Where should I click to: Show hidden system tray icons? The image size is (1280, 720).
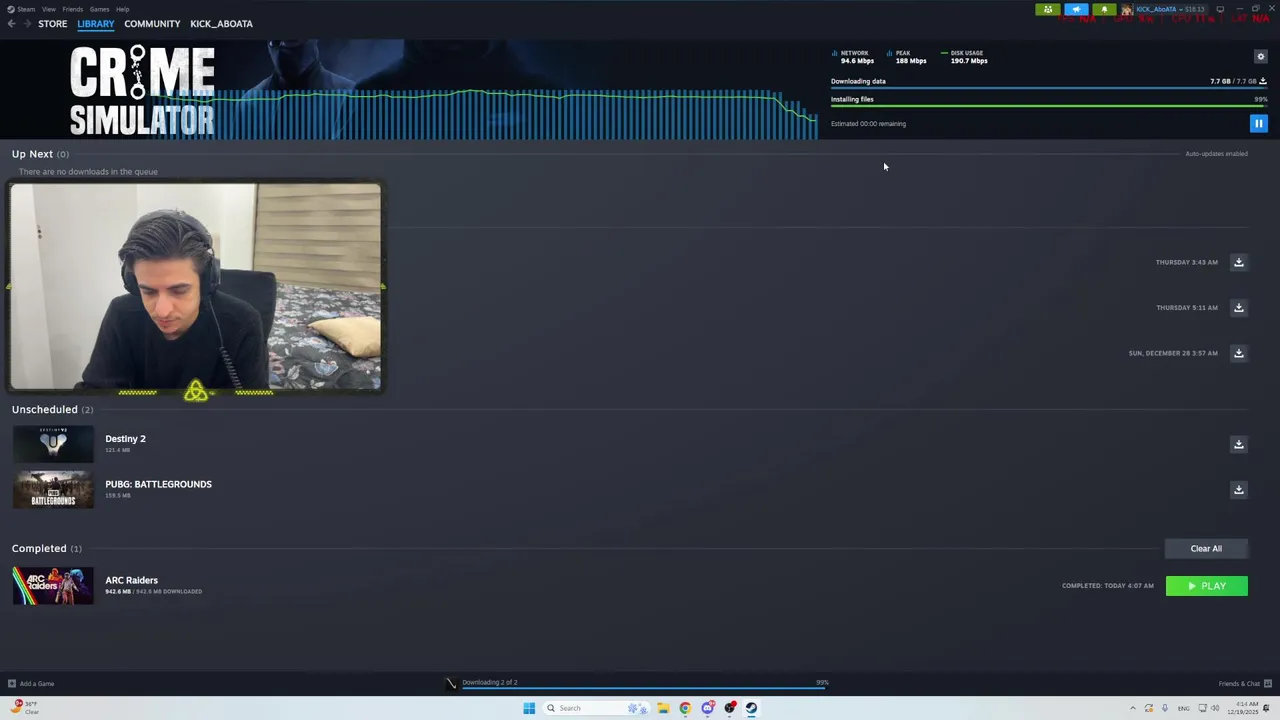click(x=1133, y=708)
